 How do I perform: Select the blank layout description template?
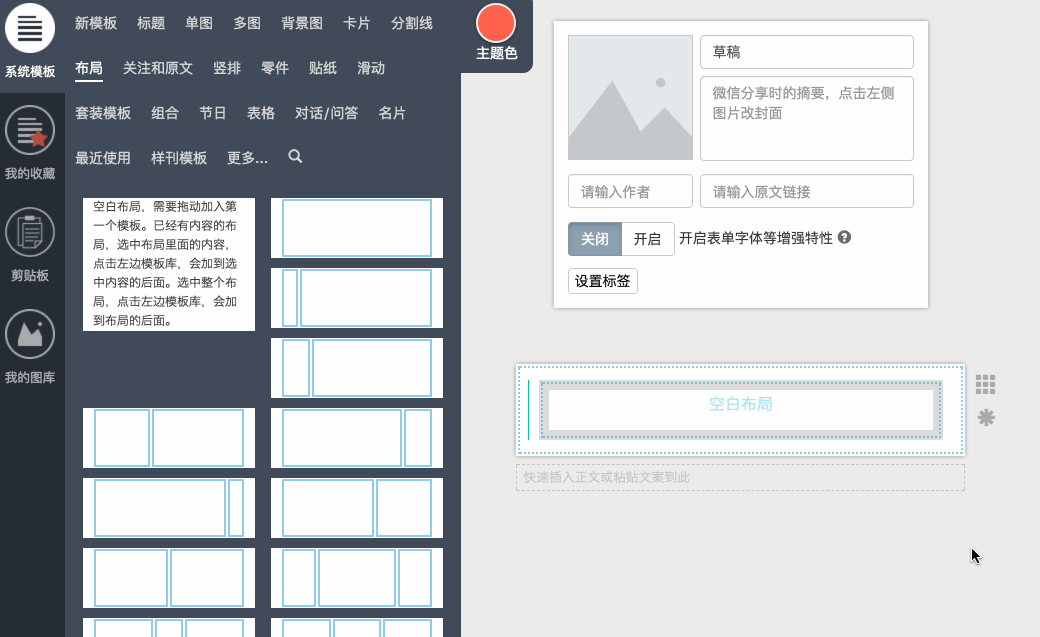tap(168, 264)
